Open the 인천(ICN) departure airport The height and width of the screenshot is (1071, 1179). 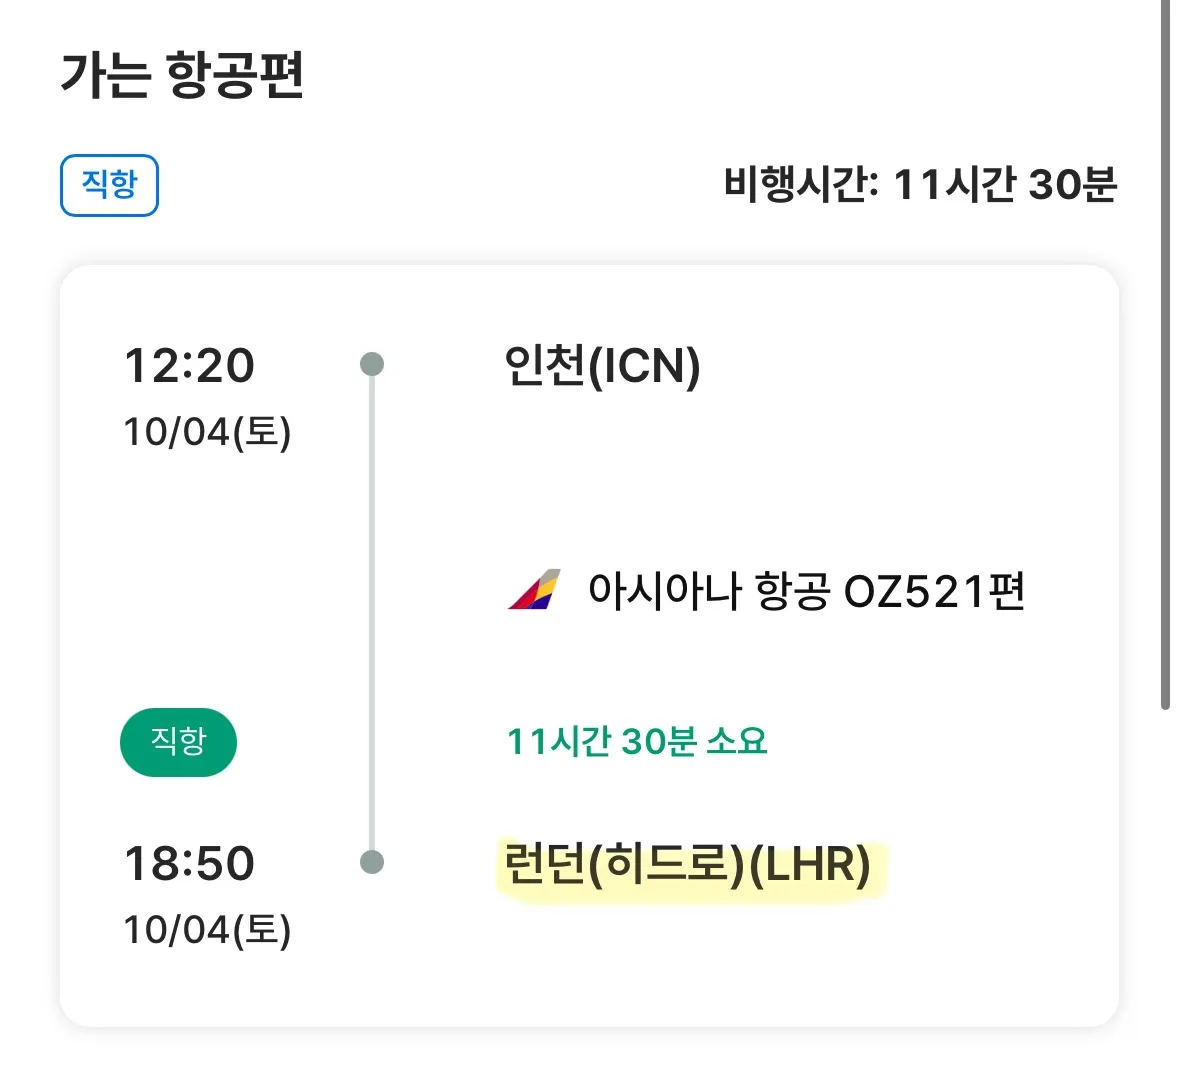602,366
